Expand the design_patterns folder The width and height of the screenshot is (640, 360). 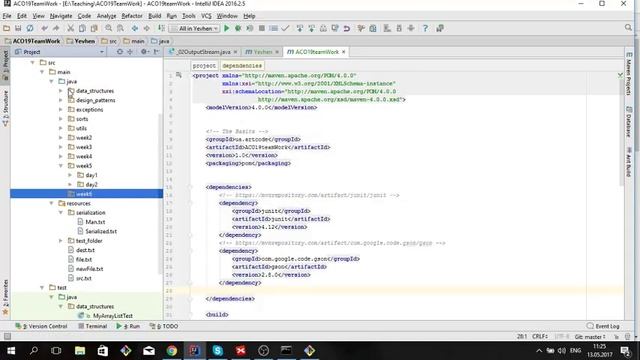[61, 100]
